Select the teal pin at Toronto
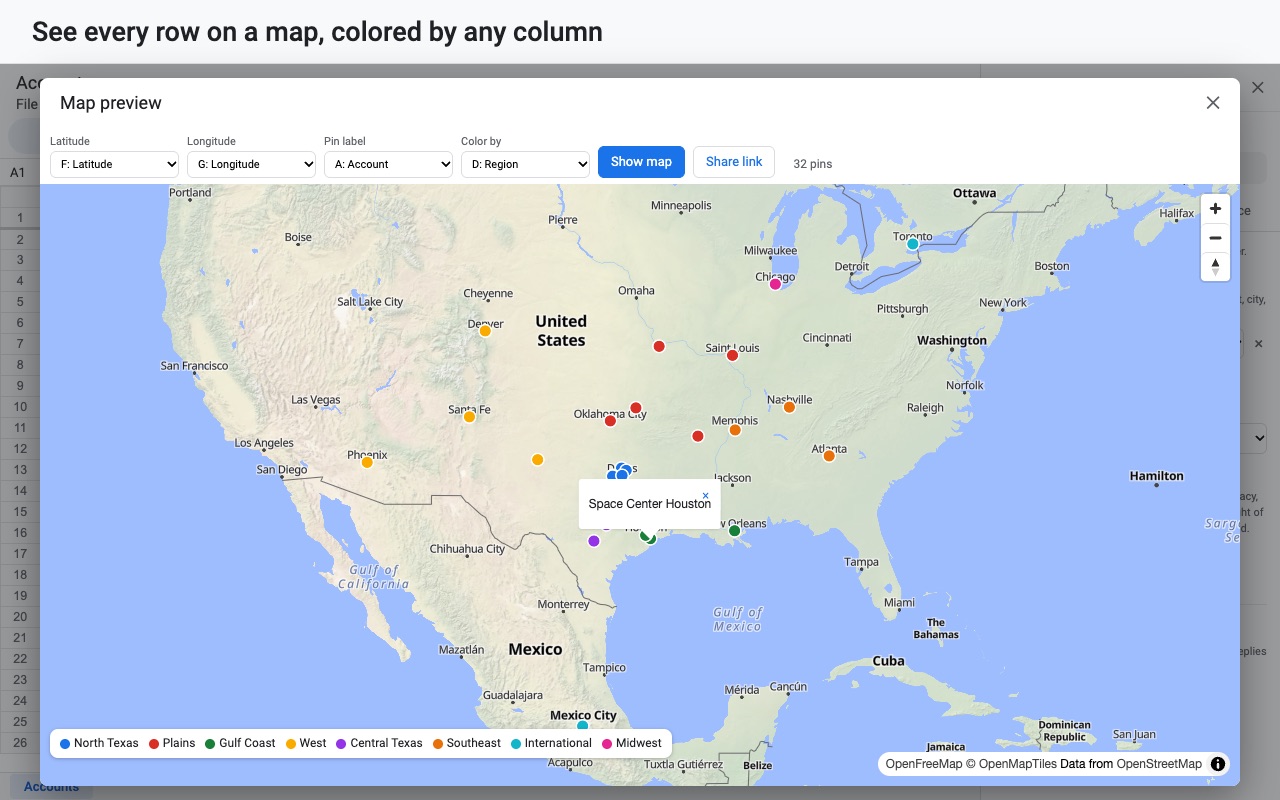This screenshot has width=1280, height=800. click(x=912, y=244)
